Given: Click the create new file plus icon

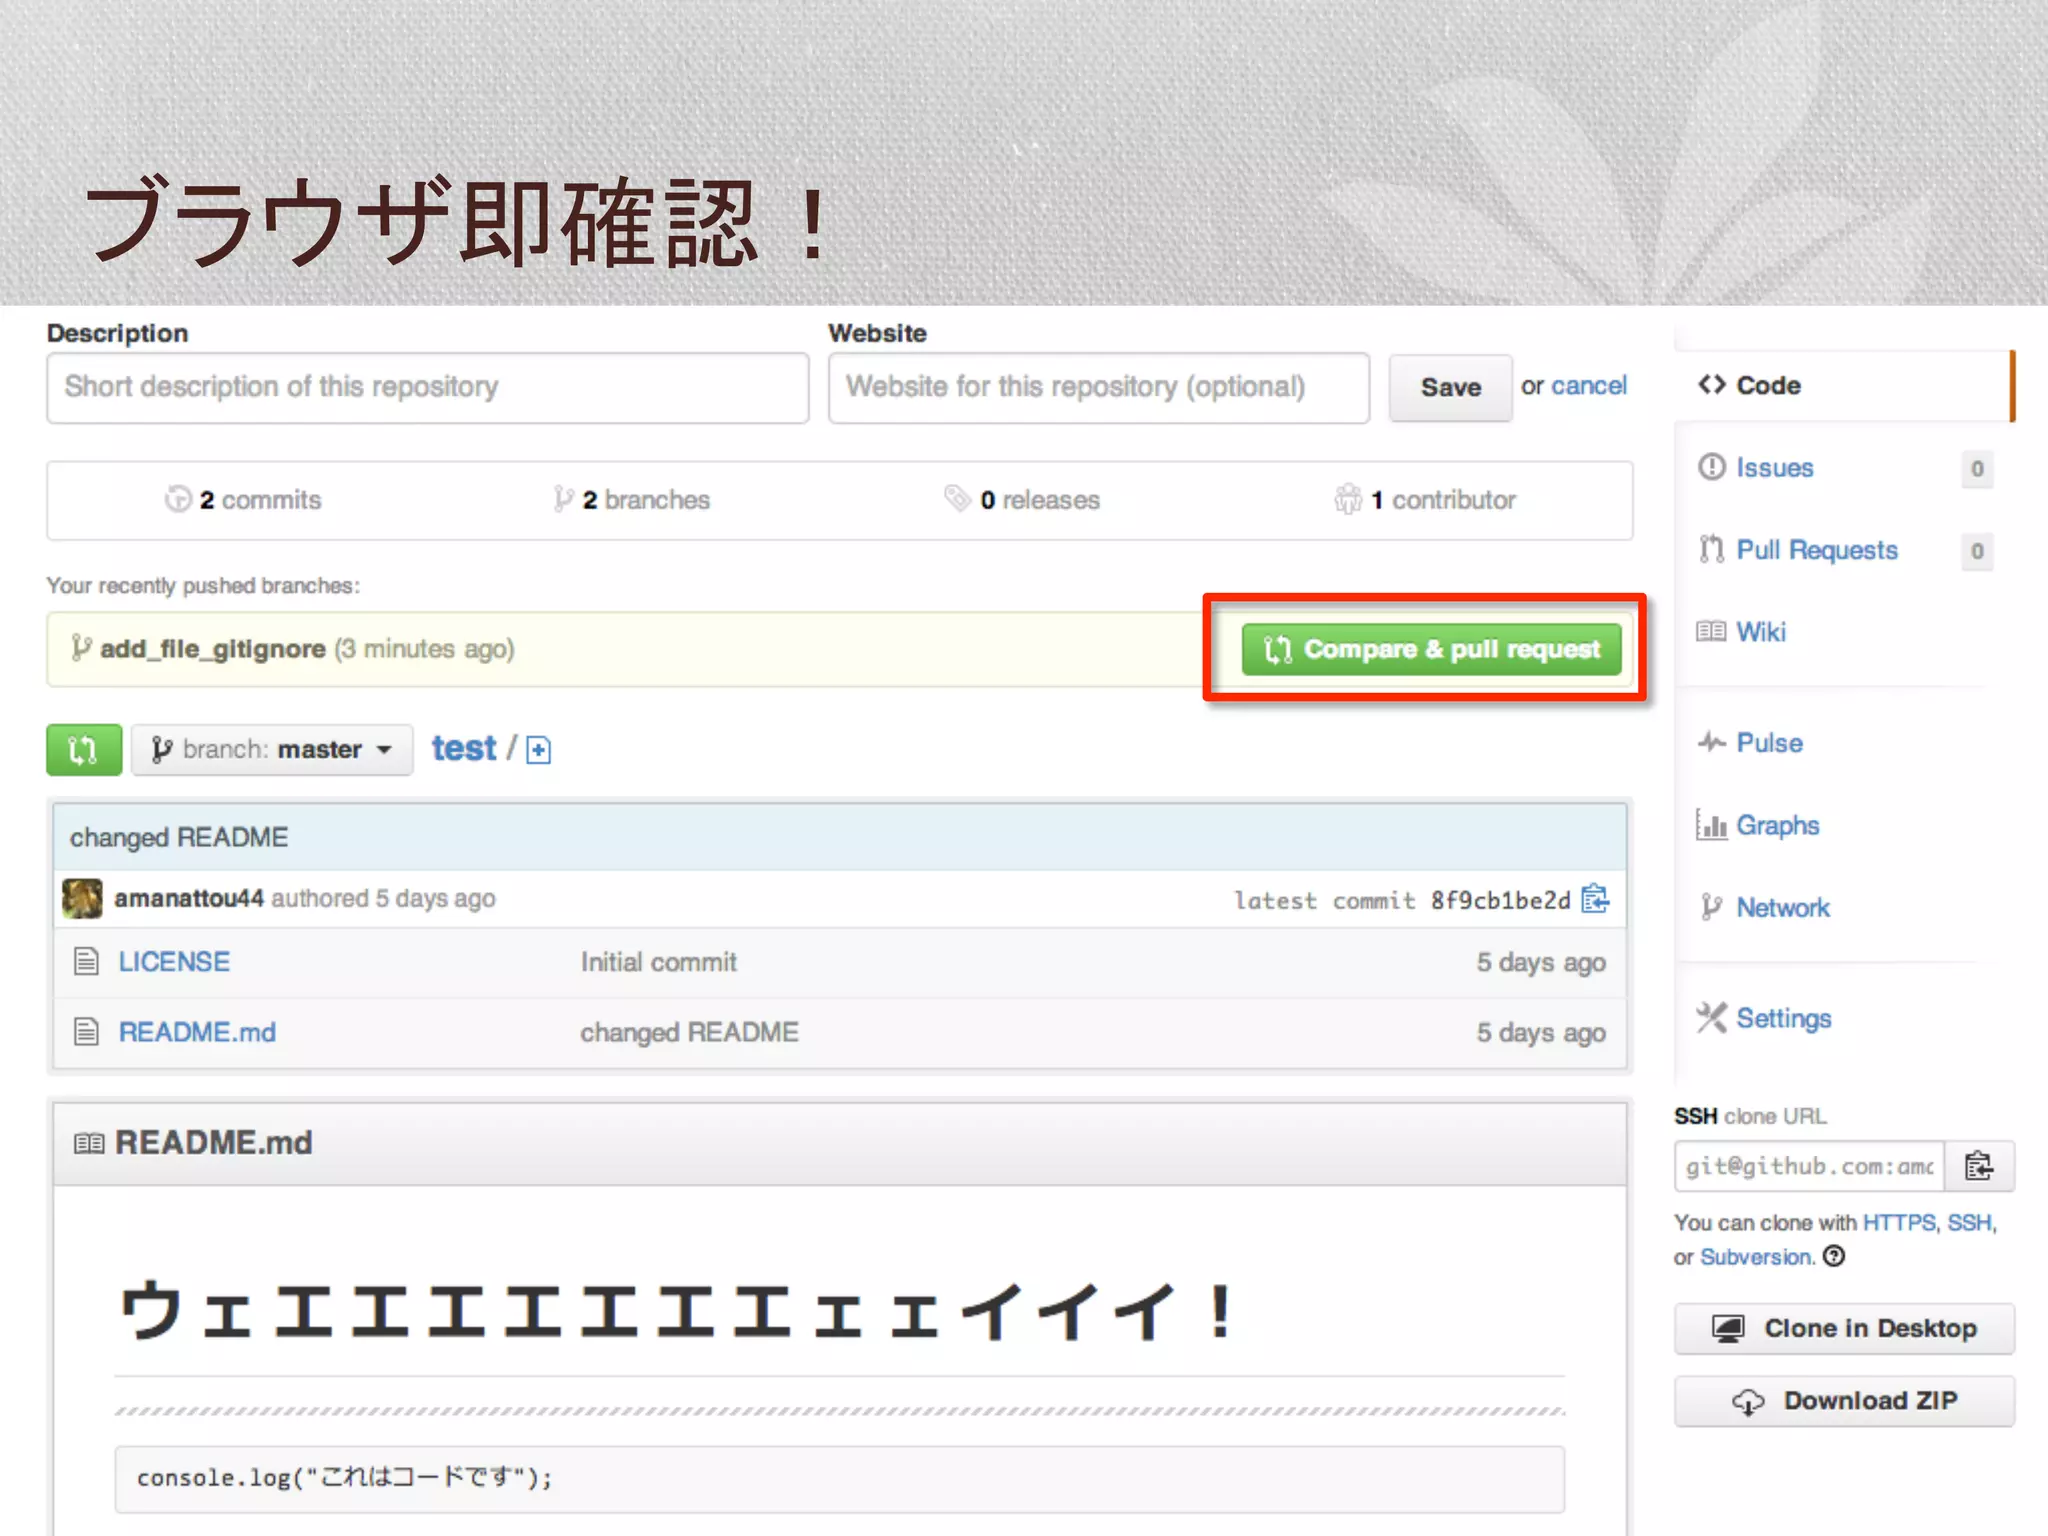Looking at the screenshot, I should click(538, 750).
